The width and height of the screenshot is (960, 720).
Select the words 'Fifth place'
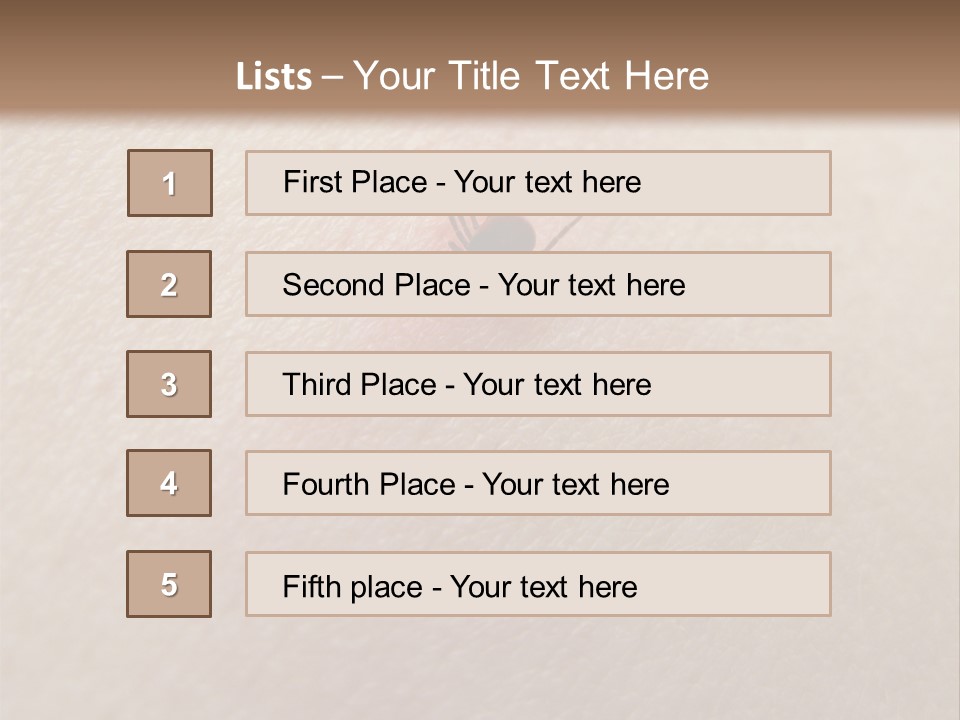click(353, 586)
